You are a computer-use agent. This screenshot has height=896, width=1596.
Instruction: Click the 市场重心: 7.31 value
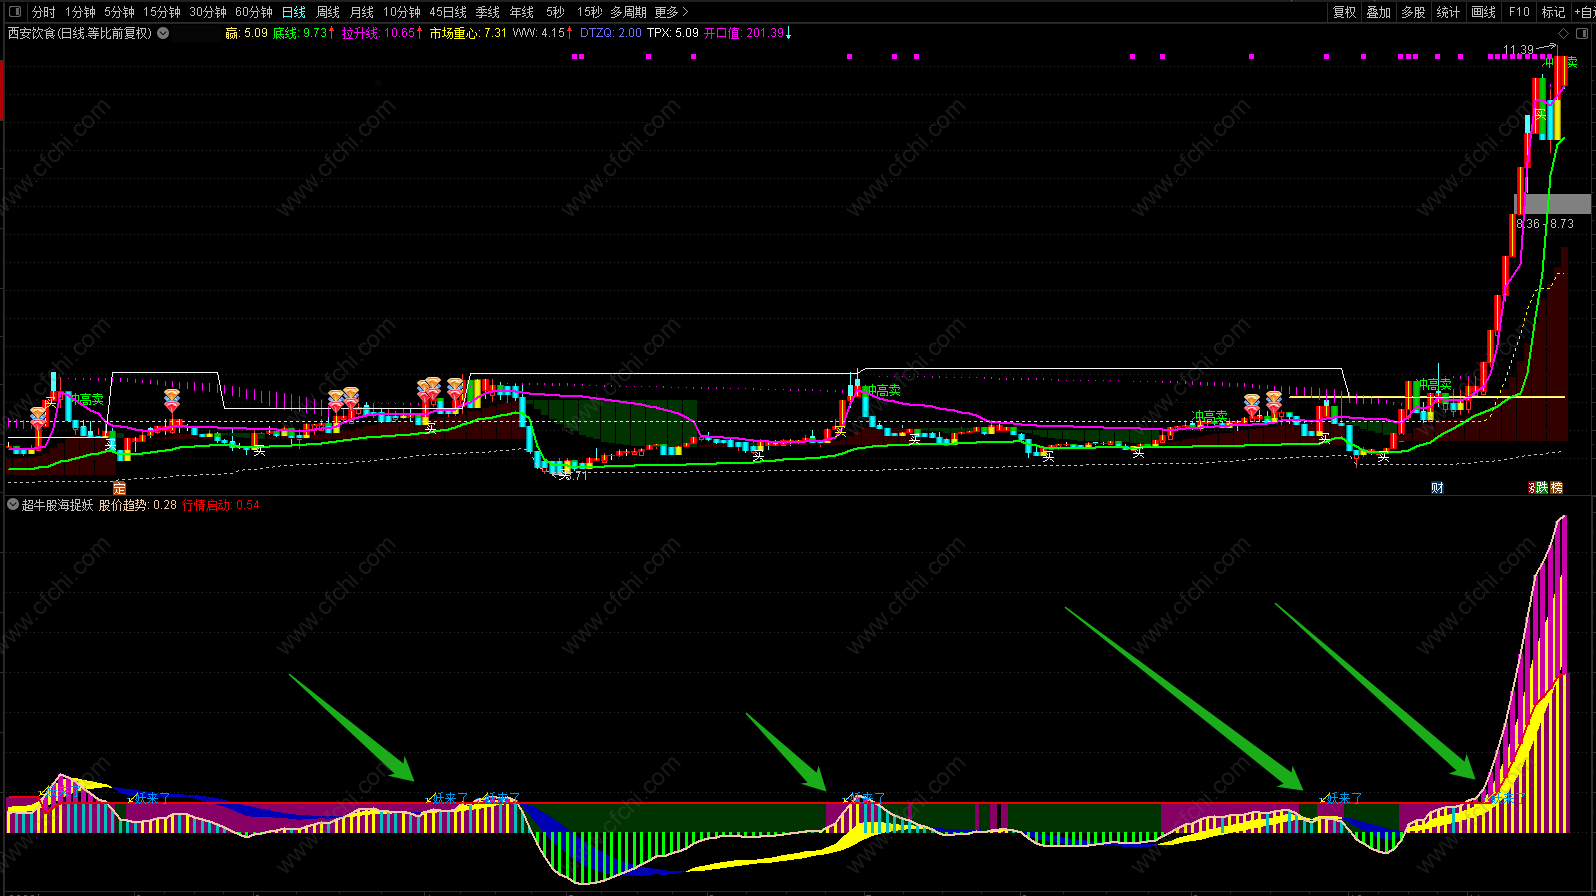468,33
